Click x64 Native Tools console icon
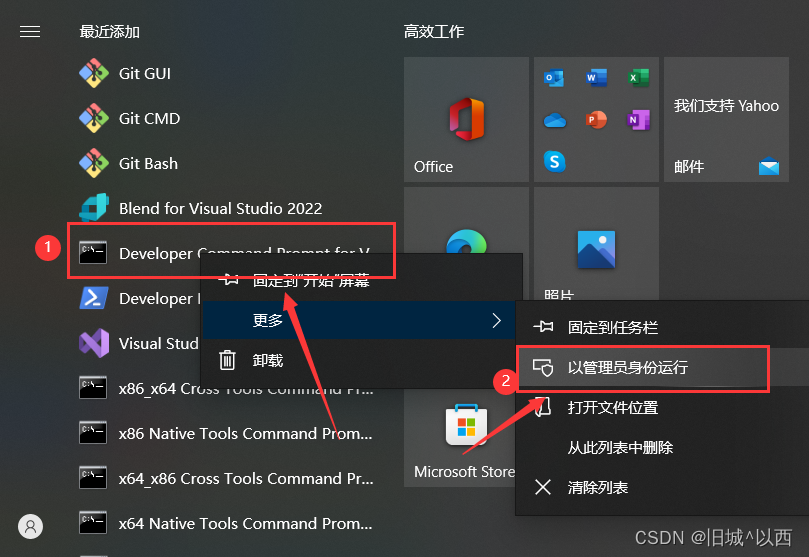This screenshot has height=557, width=809. point(93,523)
